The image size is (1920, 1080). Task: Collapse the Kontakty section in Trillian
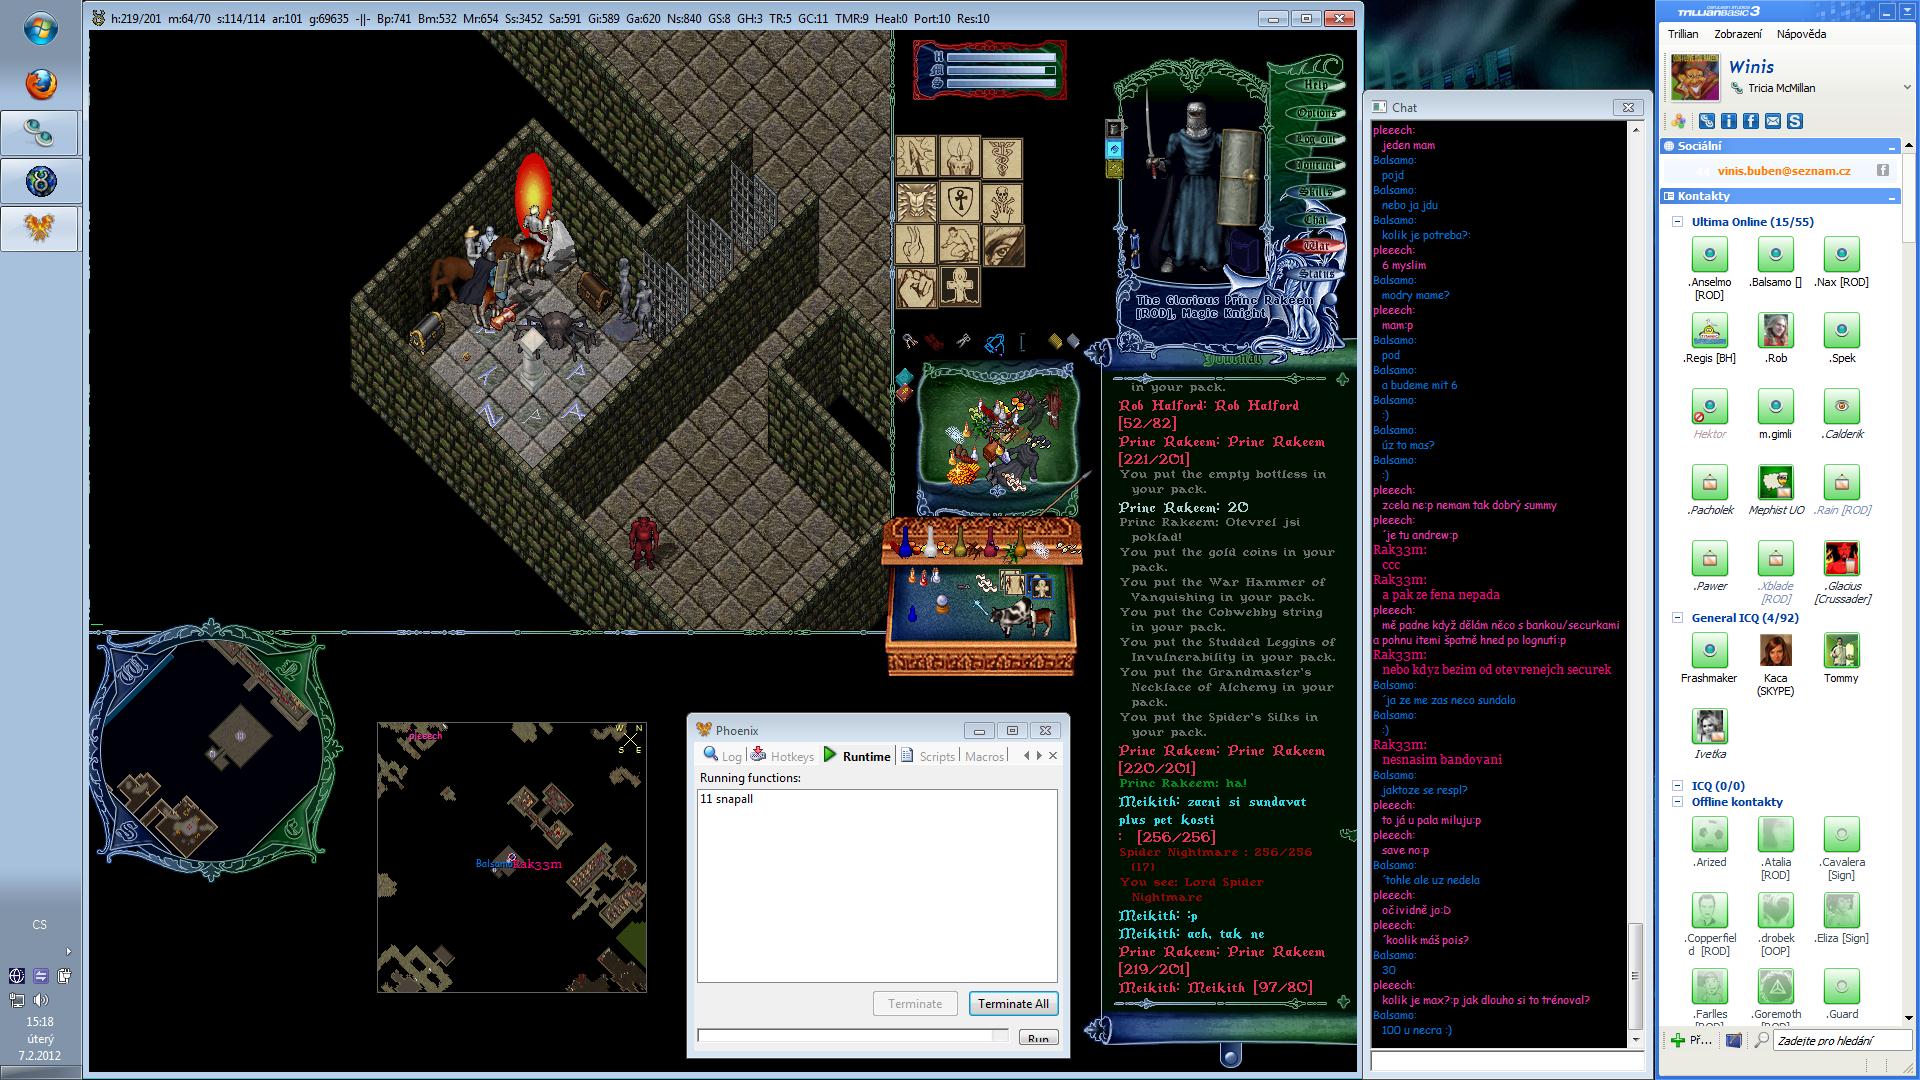click(x=1892, y=197)
